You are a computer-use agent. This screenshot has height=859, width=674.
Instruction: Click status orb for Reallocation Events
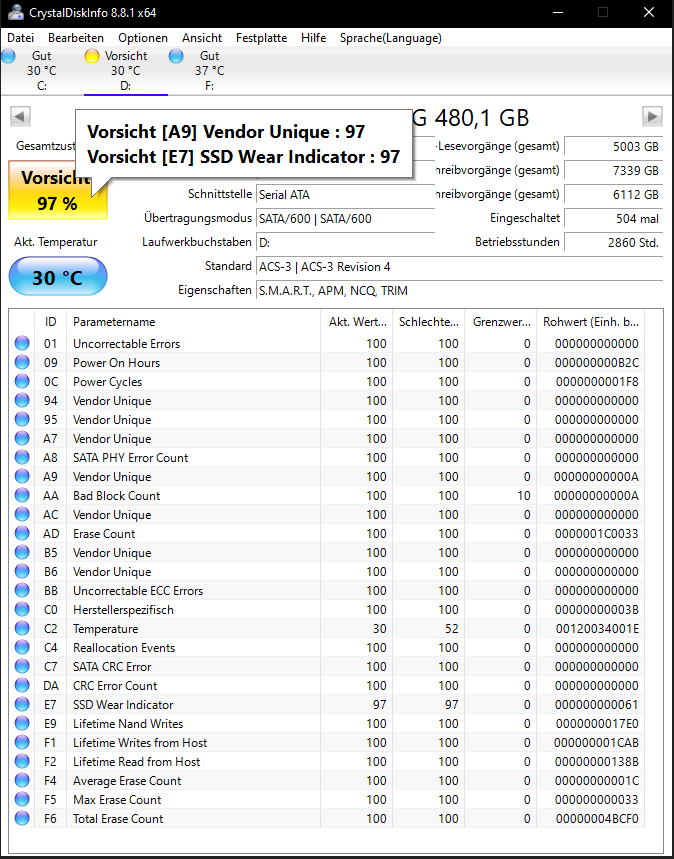pos(22,648)
